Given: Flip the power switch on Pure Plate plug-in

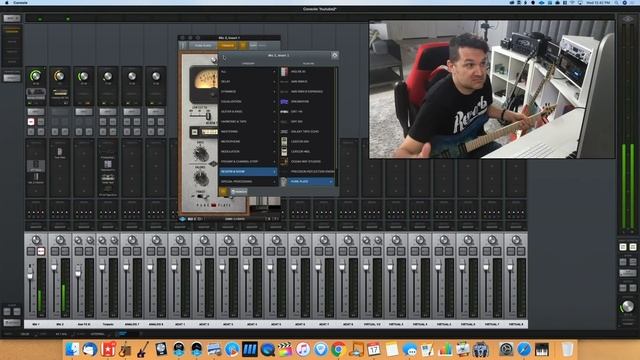Looking at the screenshot, I should point(201,196).
